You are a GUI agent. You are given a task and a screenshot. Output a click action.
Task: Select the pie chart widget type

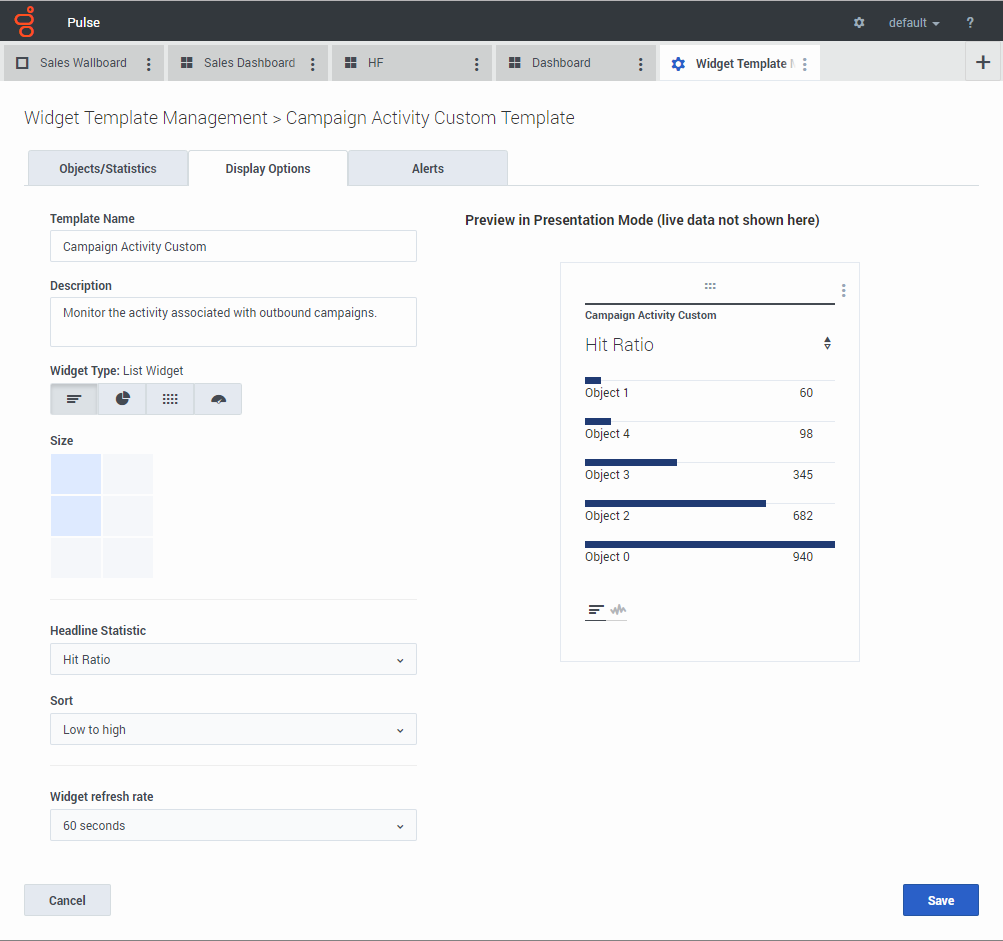click(122, 399)
